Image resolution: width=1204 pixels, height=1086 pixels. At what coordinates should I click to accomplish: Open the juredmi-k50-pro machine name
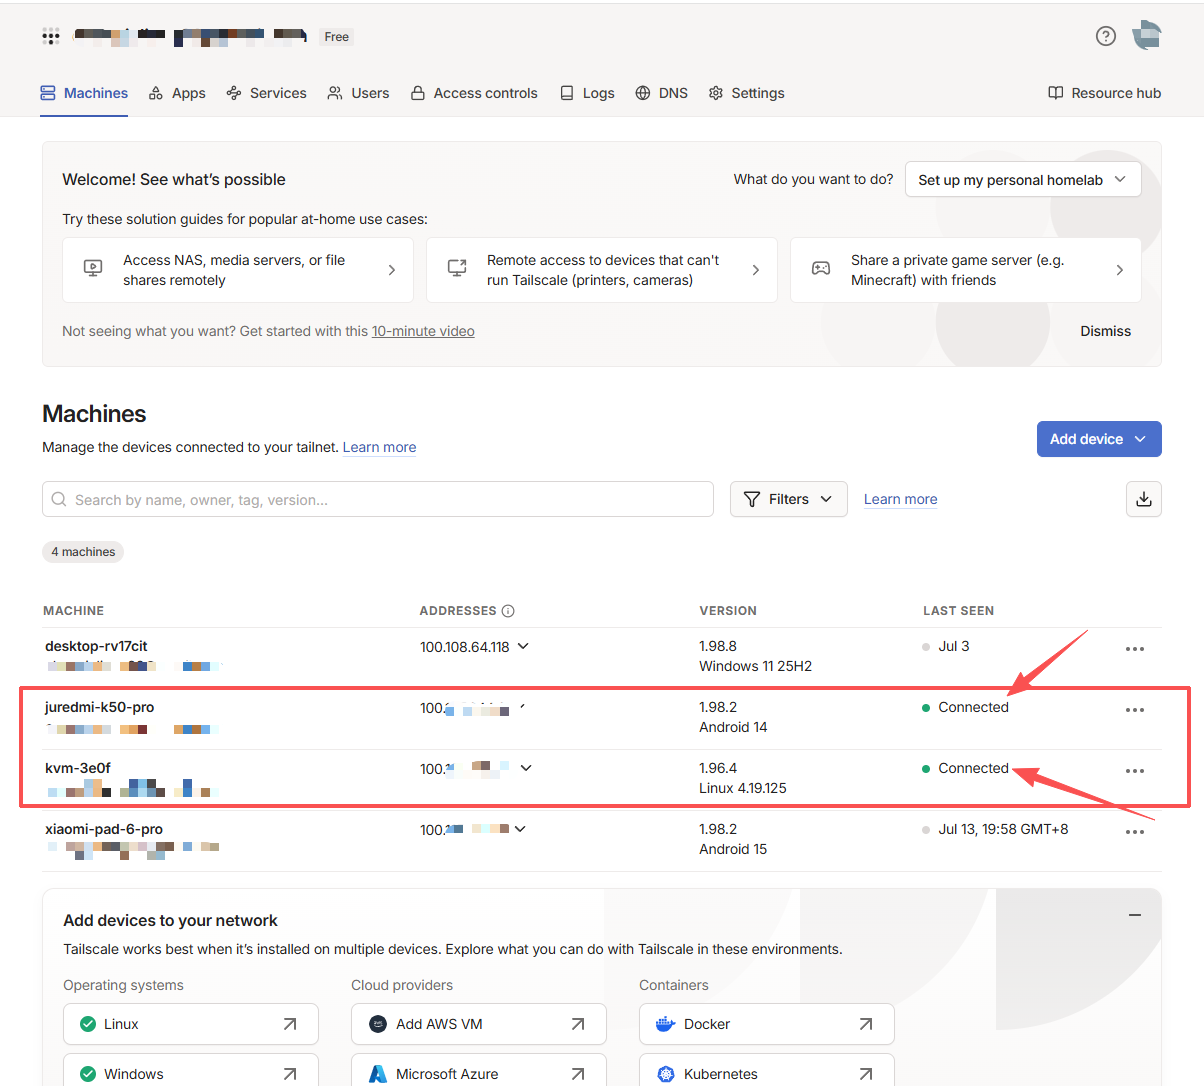pyautogui.click(x=100, y=707)
